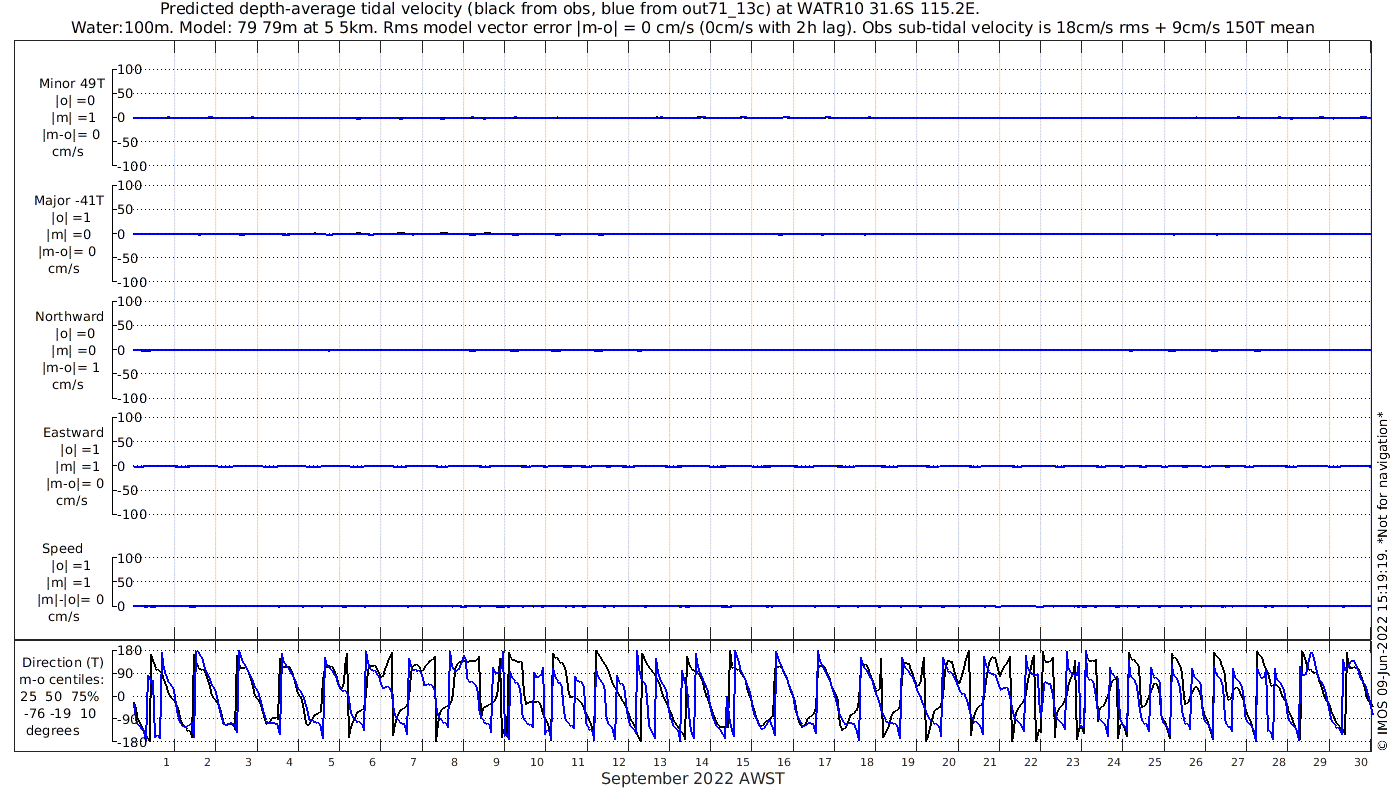Click day '20' on the time axis
This screenshot has width=1400, height=800.
tap(949, 762)
